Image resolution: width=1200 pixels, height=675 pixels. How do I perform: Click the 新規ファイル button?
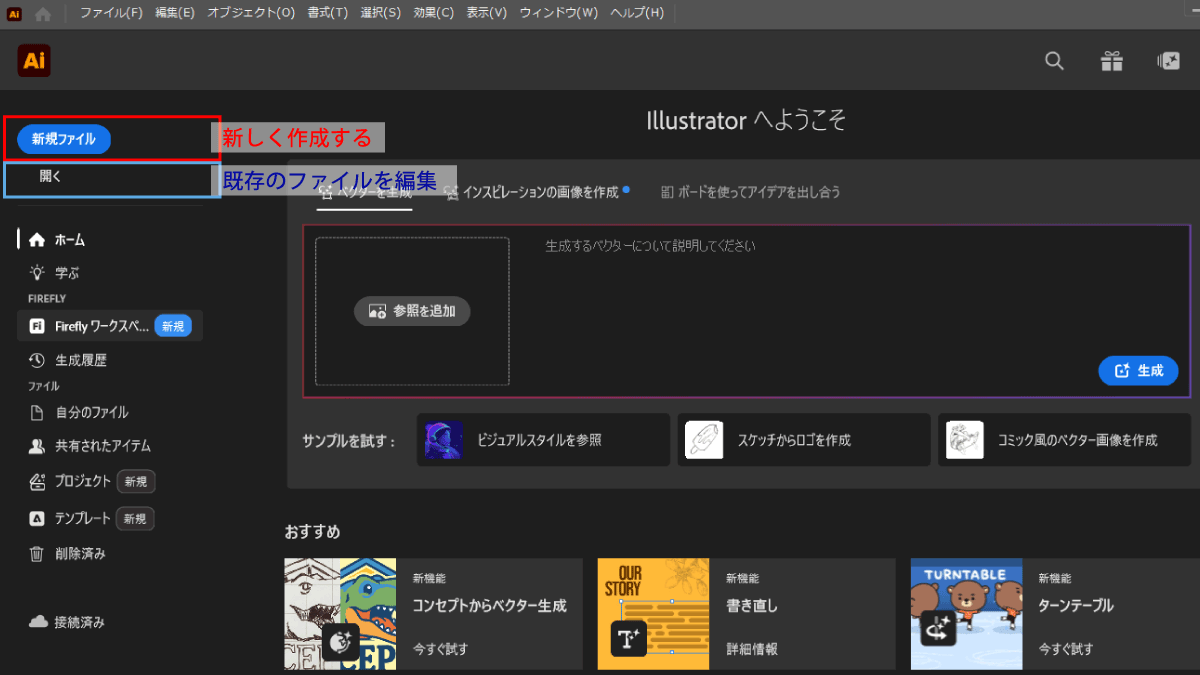64,139
